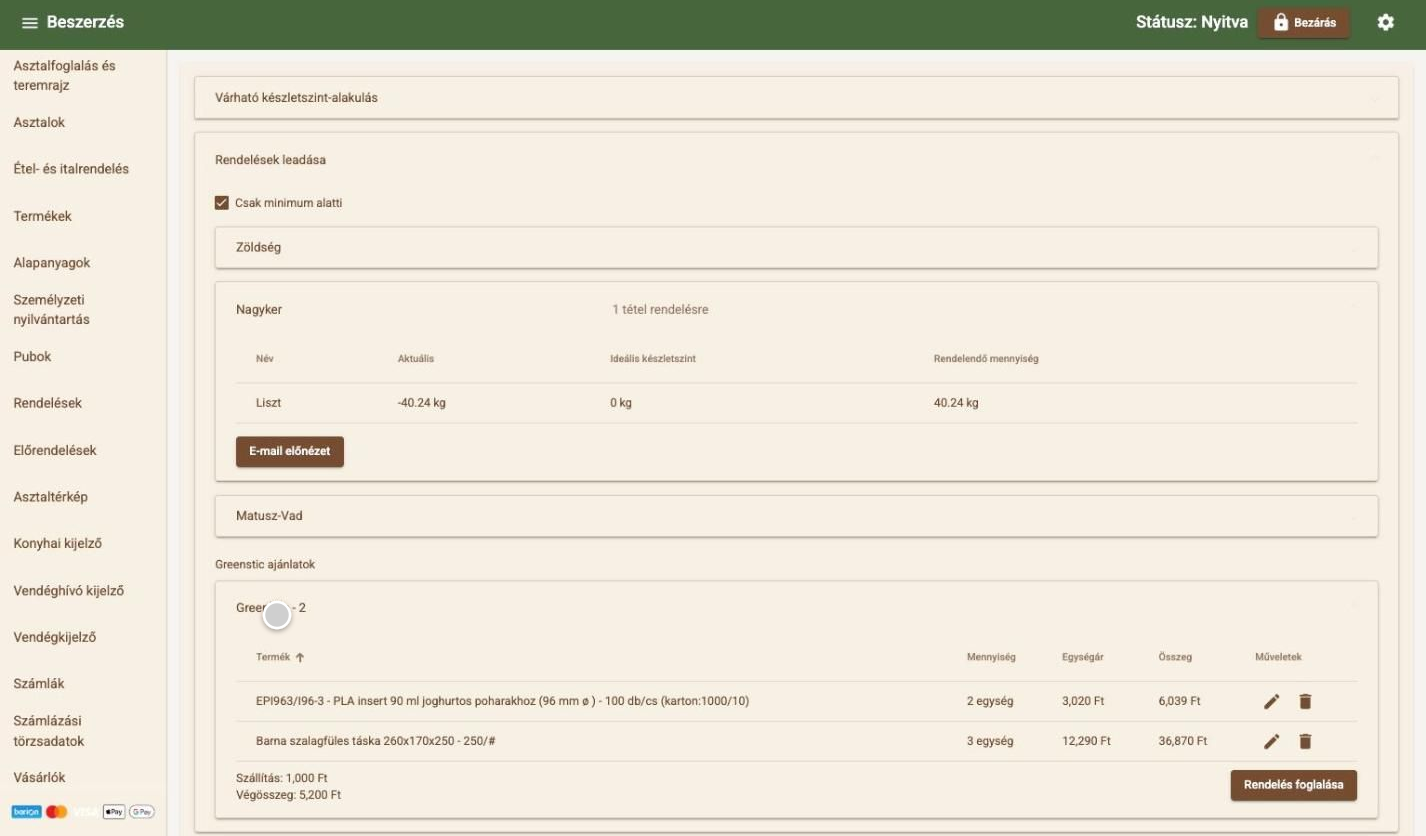Collapse the Rendelések leadása panel

point(795,159)
